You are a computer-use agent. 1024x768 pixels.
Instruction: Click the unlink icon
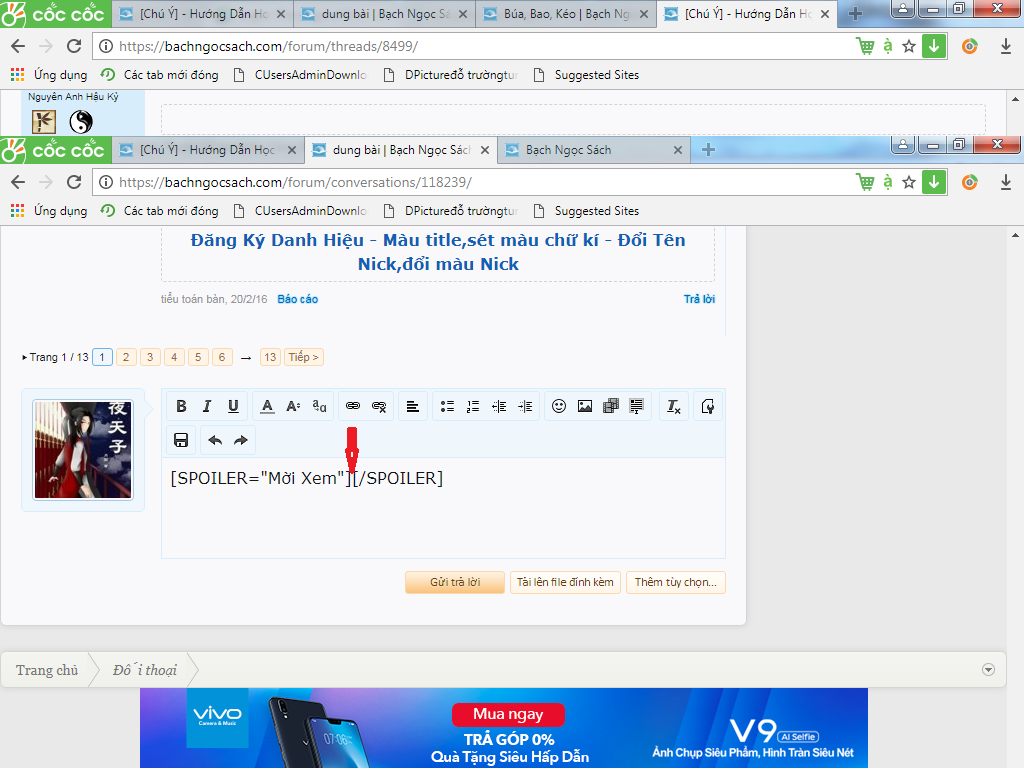[379, 406]
